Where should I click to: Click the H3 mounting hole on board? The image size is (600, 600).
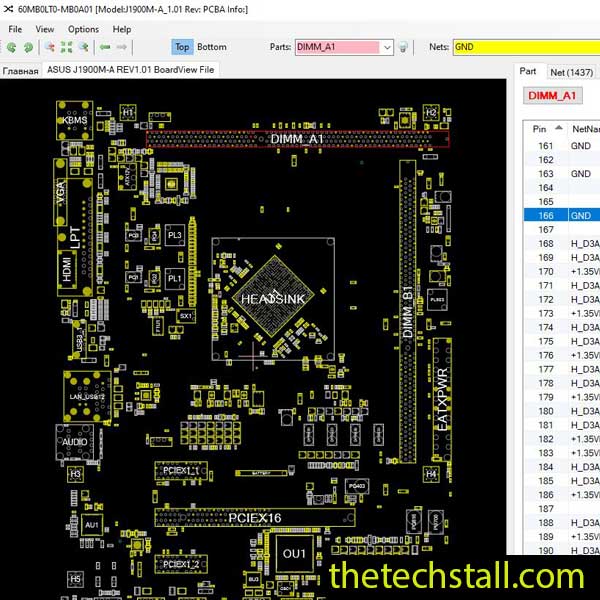[x=75, y=474]
